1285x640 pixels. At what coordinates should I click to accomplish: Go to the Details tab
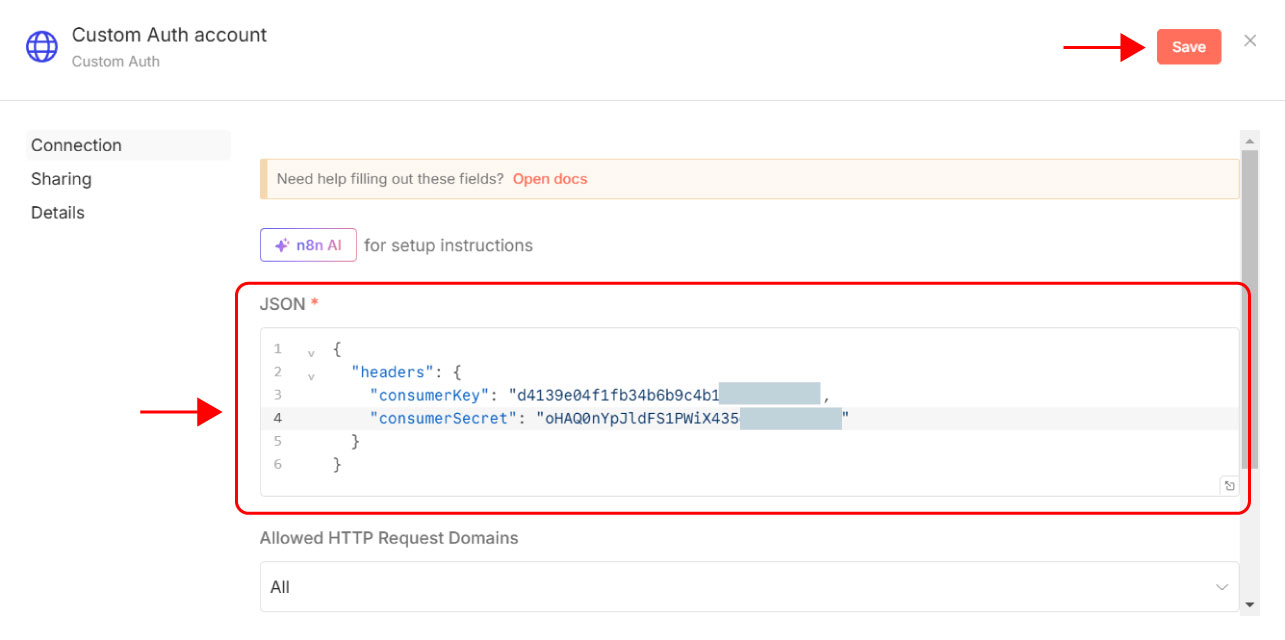coord(58,213)
